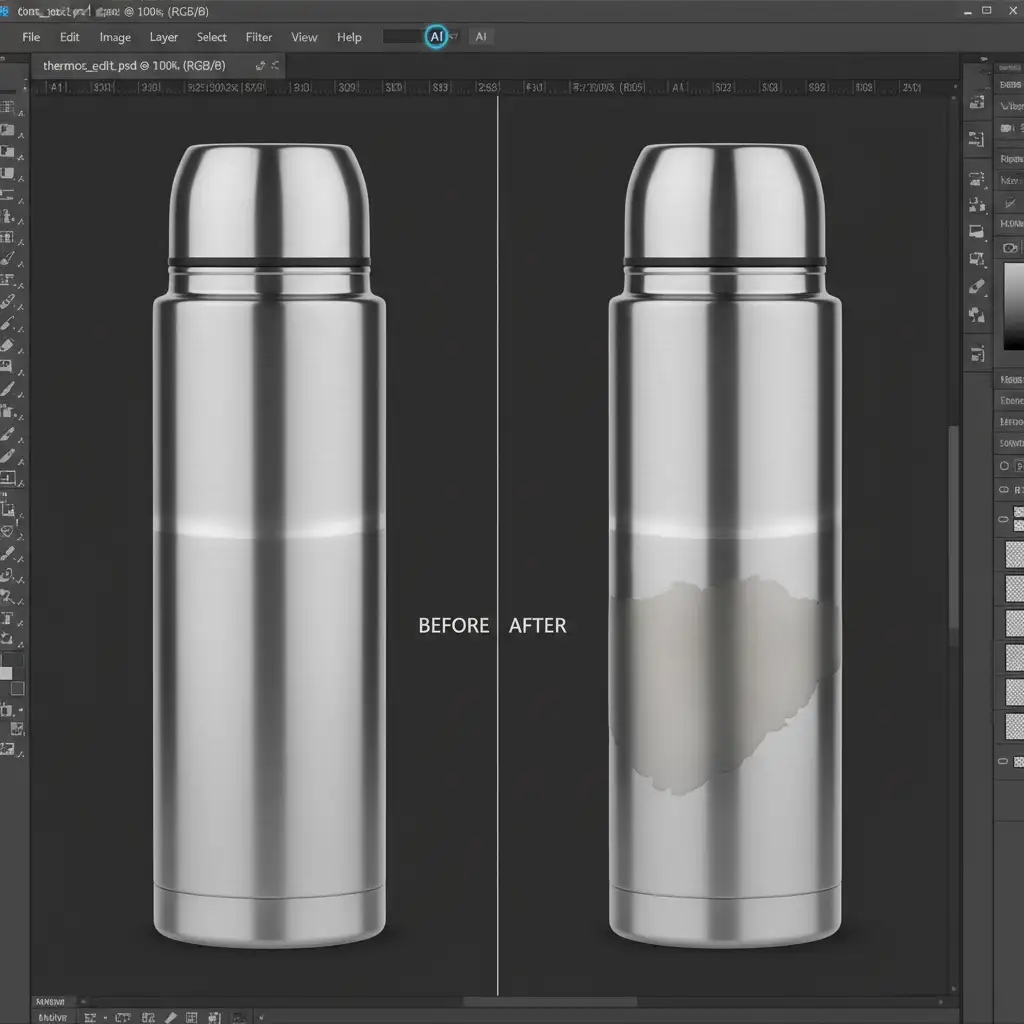Image resolution: width=1024 pixels, height=1024 pixels.
Task: Switch to the thermos_edit.psd document tab
Action: click(x=135, y=65)
